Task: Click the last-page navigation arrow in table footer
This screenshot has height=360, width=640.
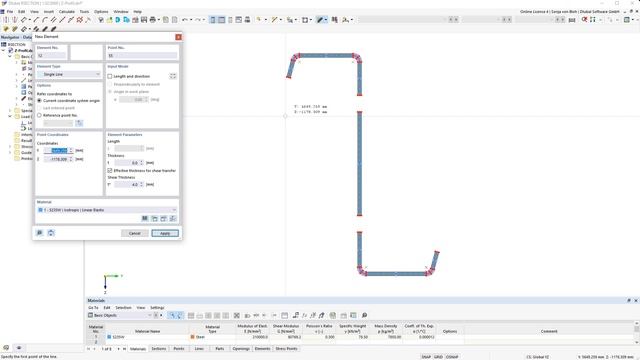Action: point(124,349)
